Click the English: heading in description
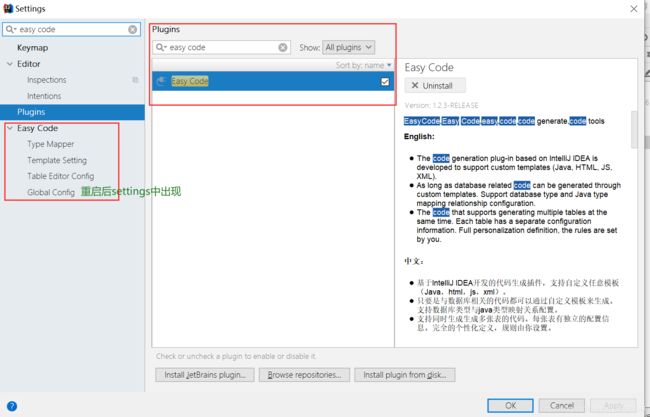Image resolution: width=650 pixels, height=417 pixels. (x=419, y=136)
